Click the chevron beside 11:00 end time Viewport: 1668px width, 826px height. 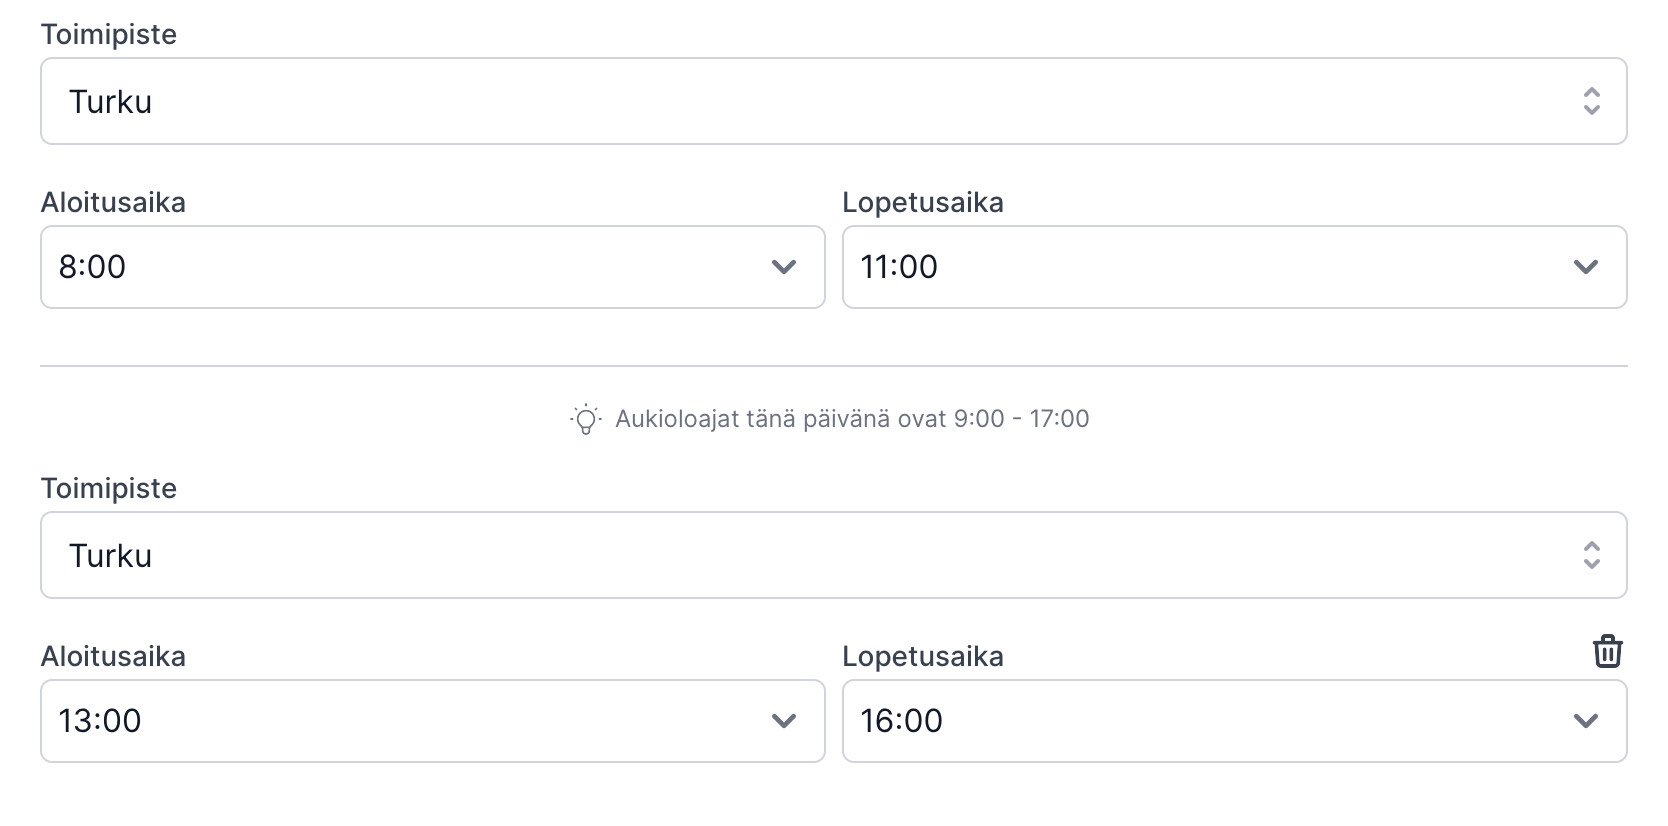click(1586, 267)
